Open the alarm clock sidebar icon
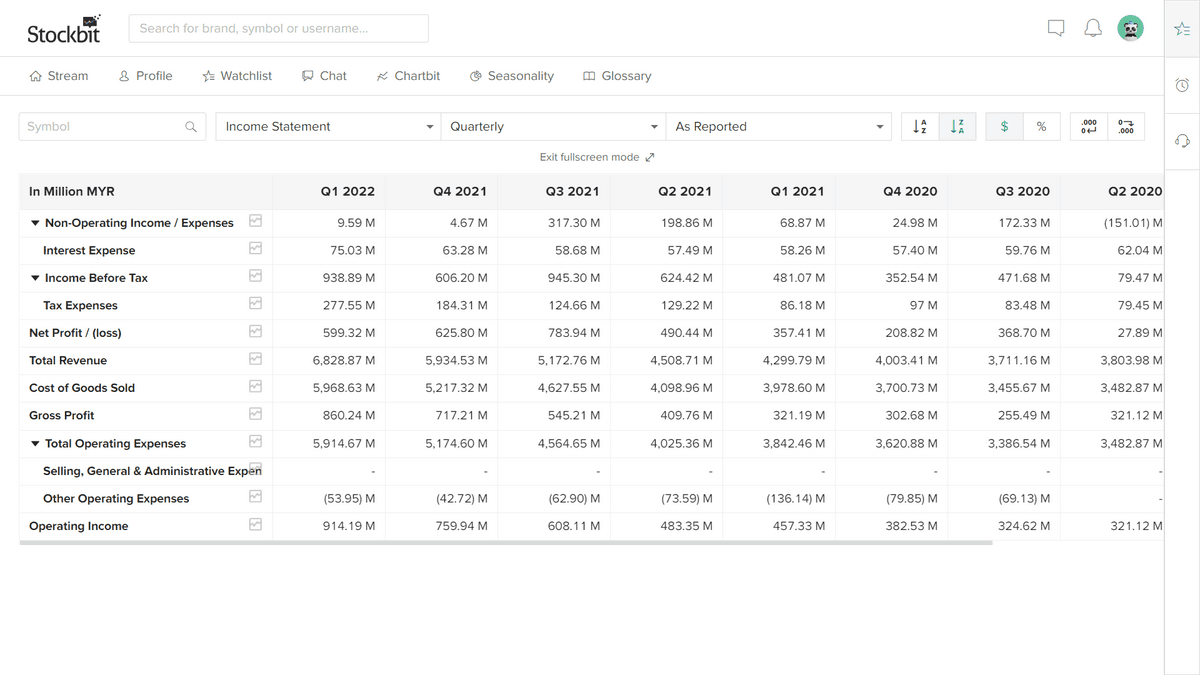1200x675 pixels. coord(1182,86)
